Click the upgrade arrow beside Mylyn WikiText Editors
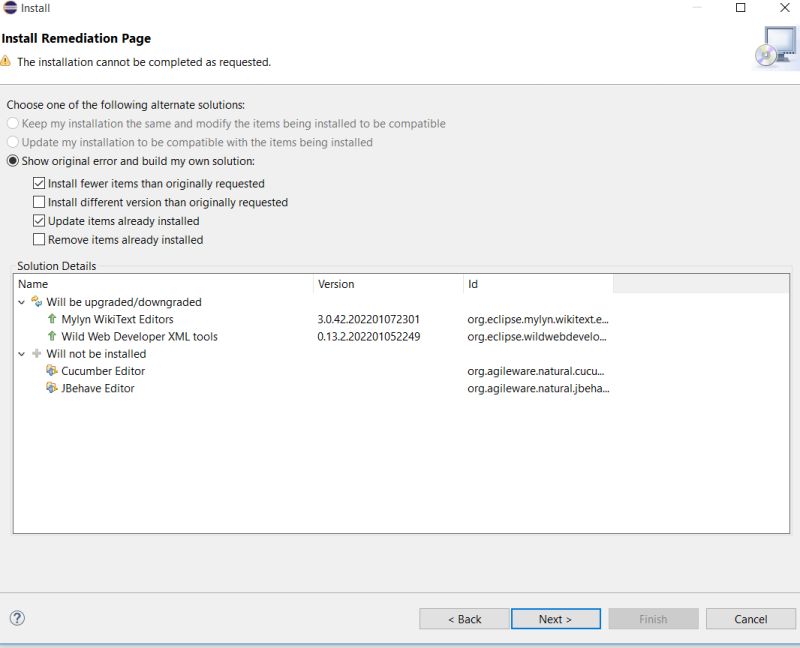 51,321
